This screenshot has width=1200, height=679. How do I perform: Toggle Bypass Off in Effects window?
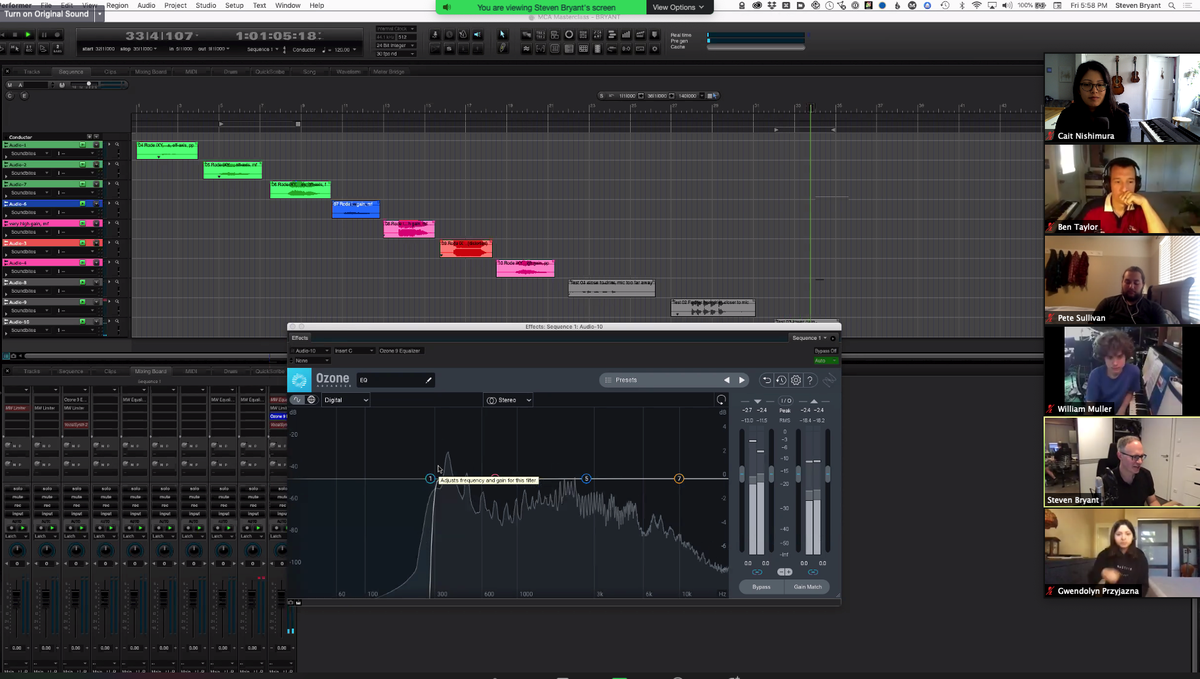[826, 351]
